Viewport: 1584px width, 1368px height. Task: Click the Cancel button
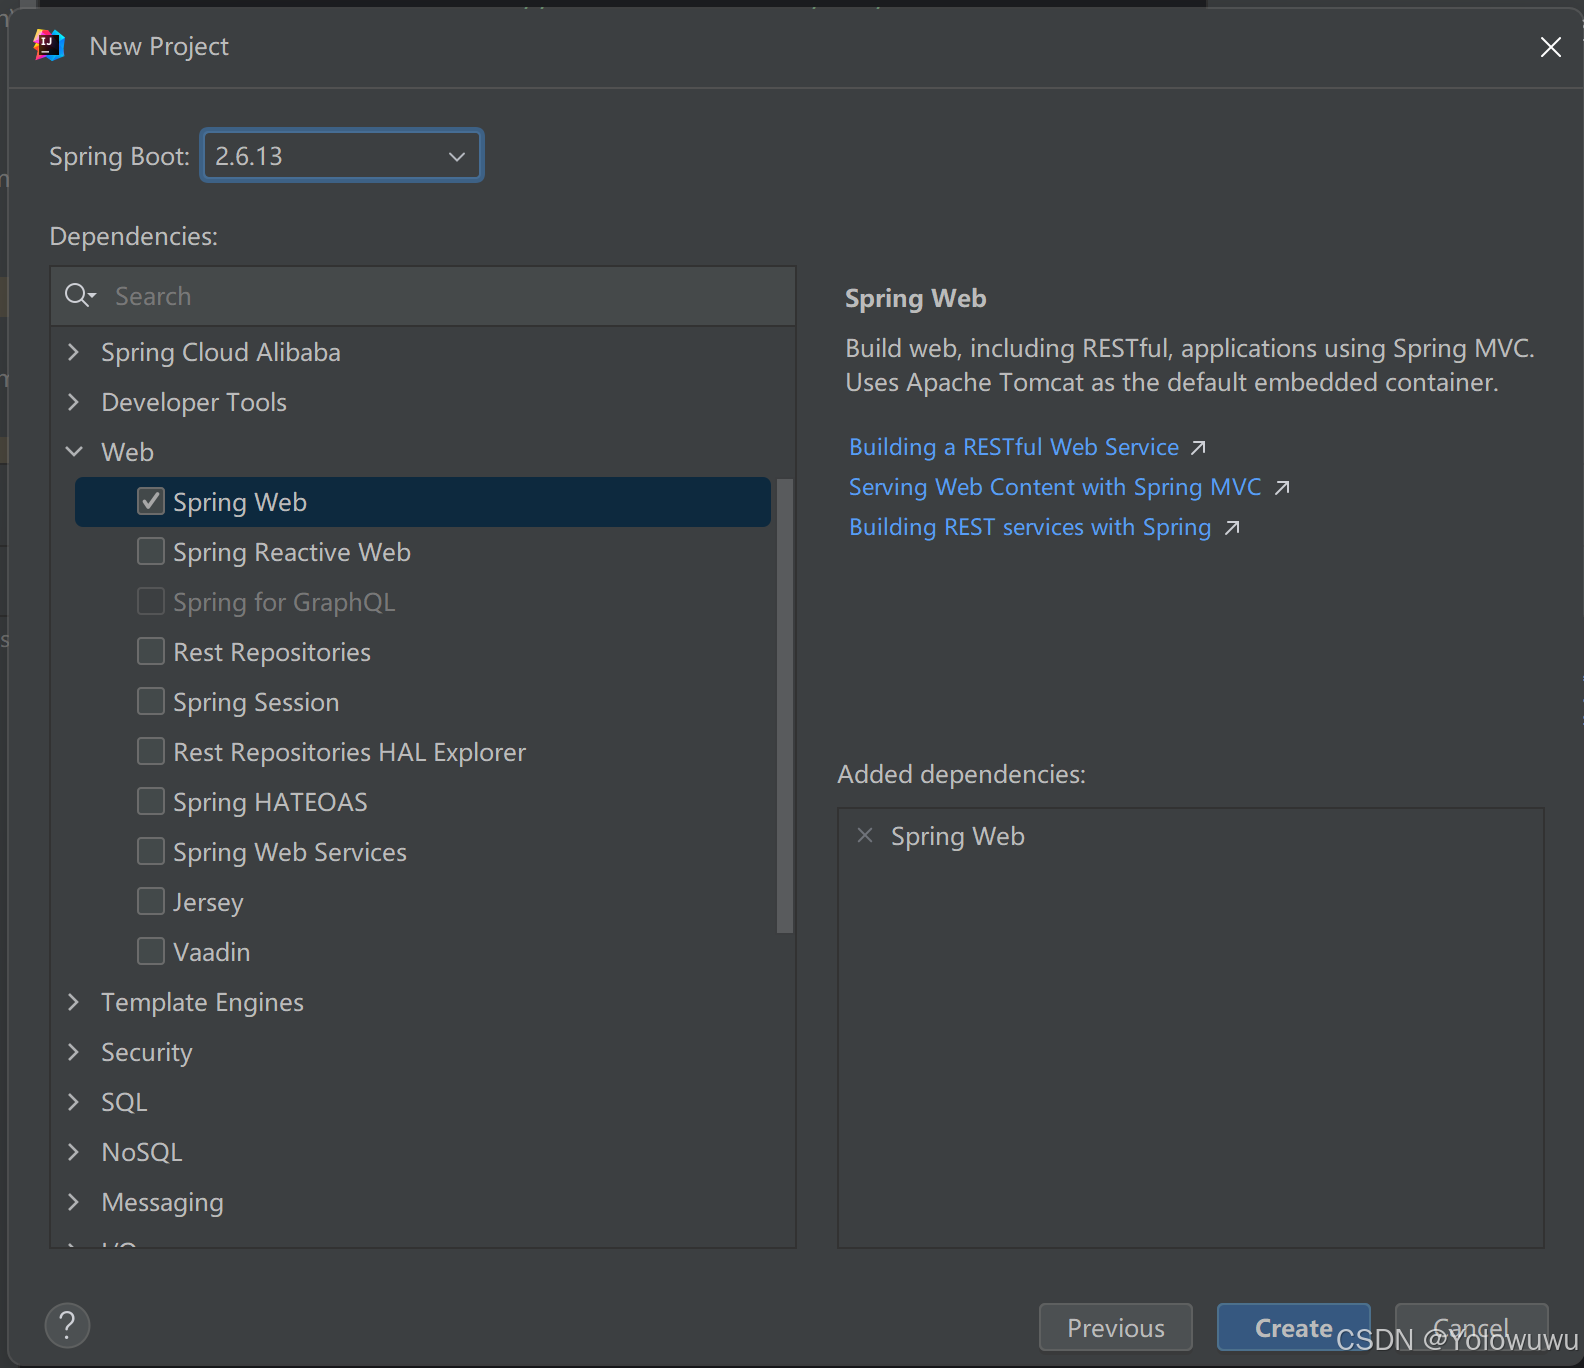point(1471,1327)
